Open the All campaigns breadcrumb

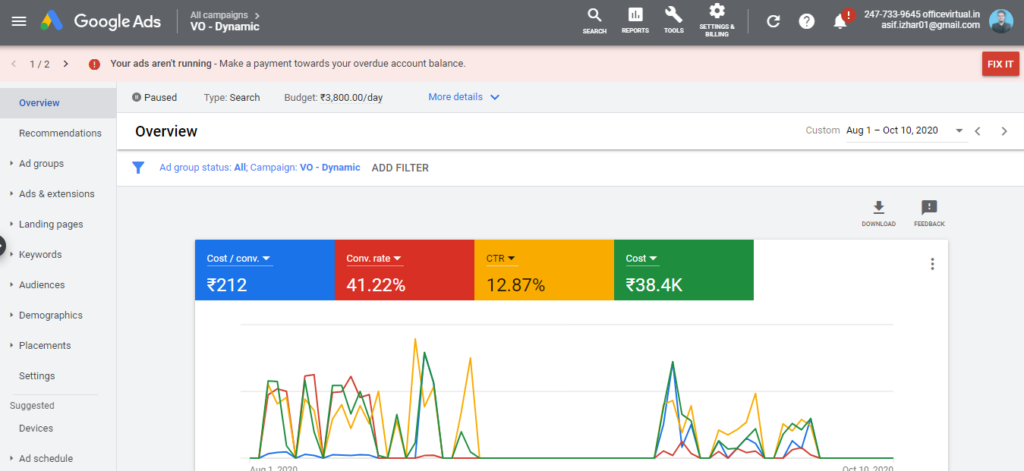225,14
